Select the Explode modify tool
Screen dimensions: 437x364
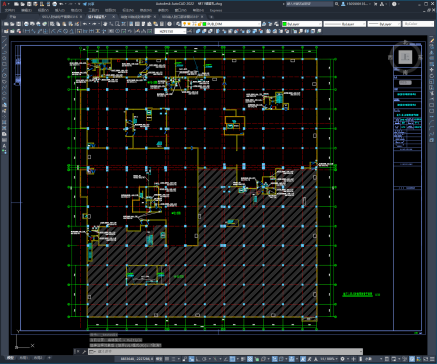pos(431,139)
